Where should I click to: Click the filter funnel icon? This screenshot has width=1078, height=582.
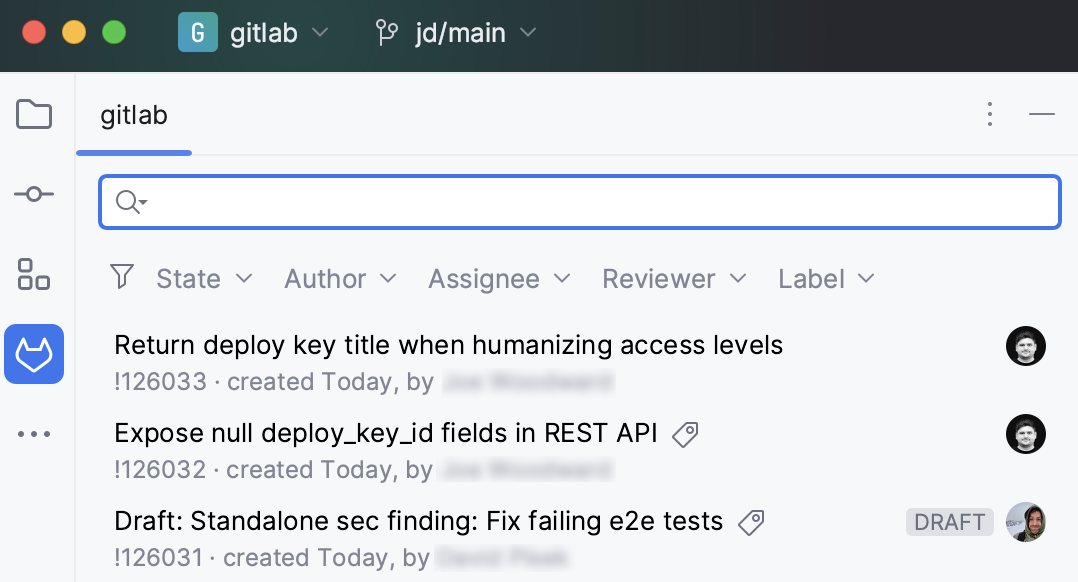point(121,278)
